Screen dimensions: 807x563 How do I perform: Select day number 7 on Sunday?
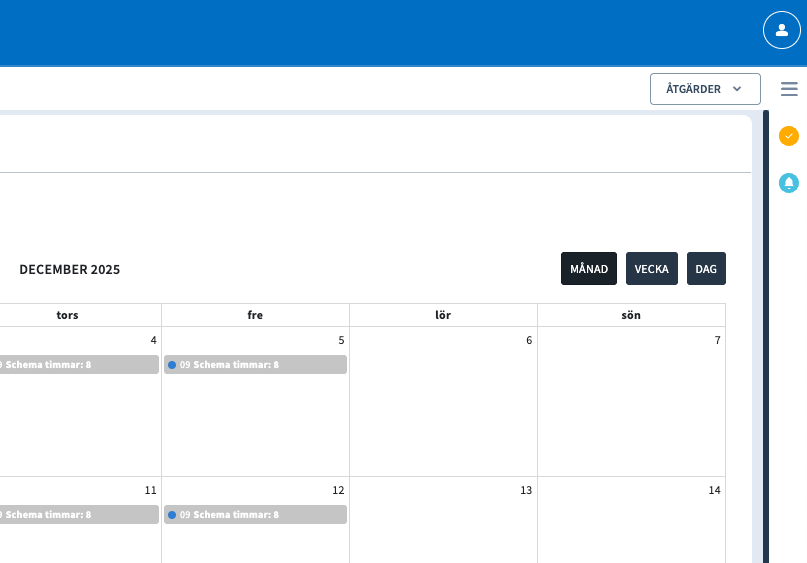point(717,340)
